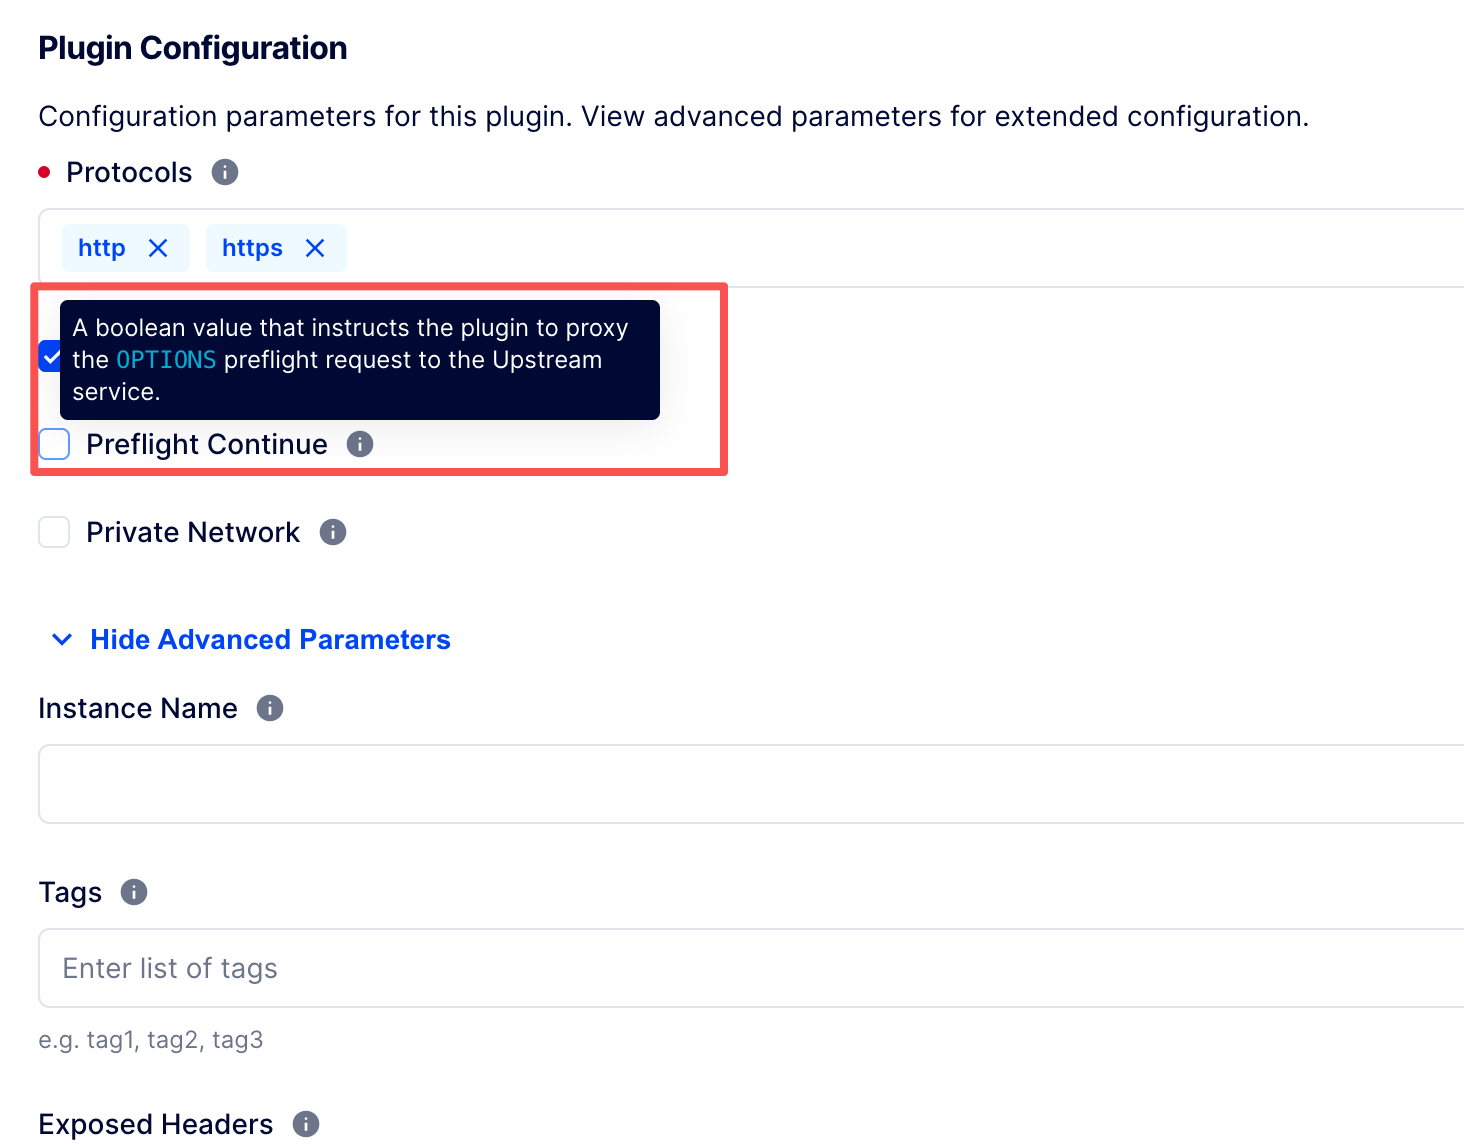The height and width of the screenshot is (1148, 1464).
Task: Click the Instance Name info icon
Action: 270,708
